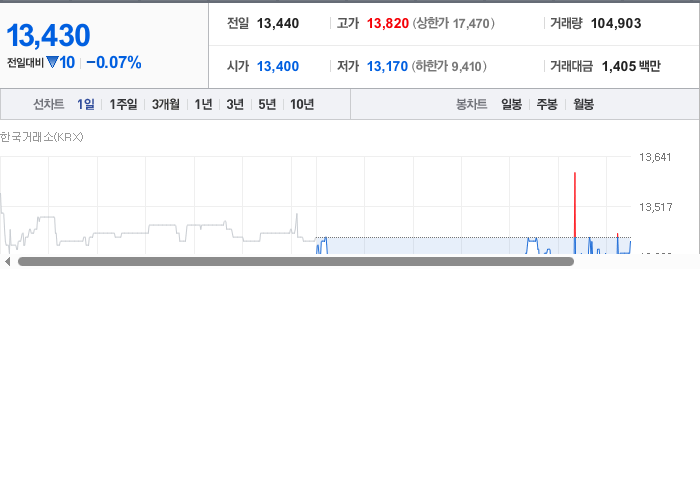Show the 3개월 line chart
This screenshot has width=700, height=490.
click(x=166, y=104)
